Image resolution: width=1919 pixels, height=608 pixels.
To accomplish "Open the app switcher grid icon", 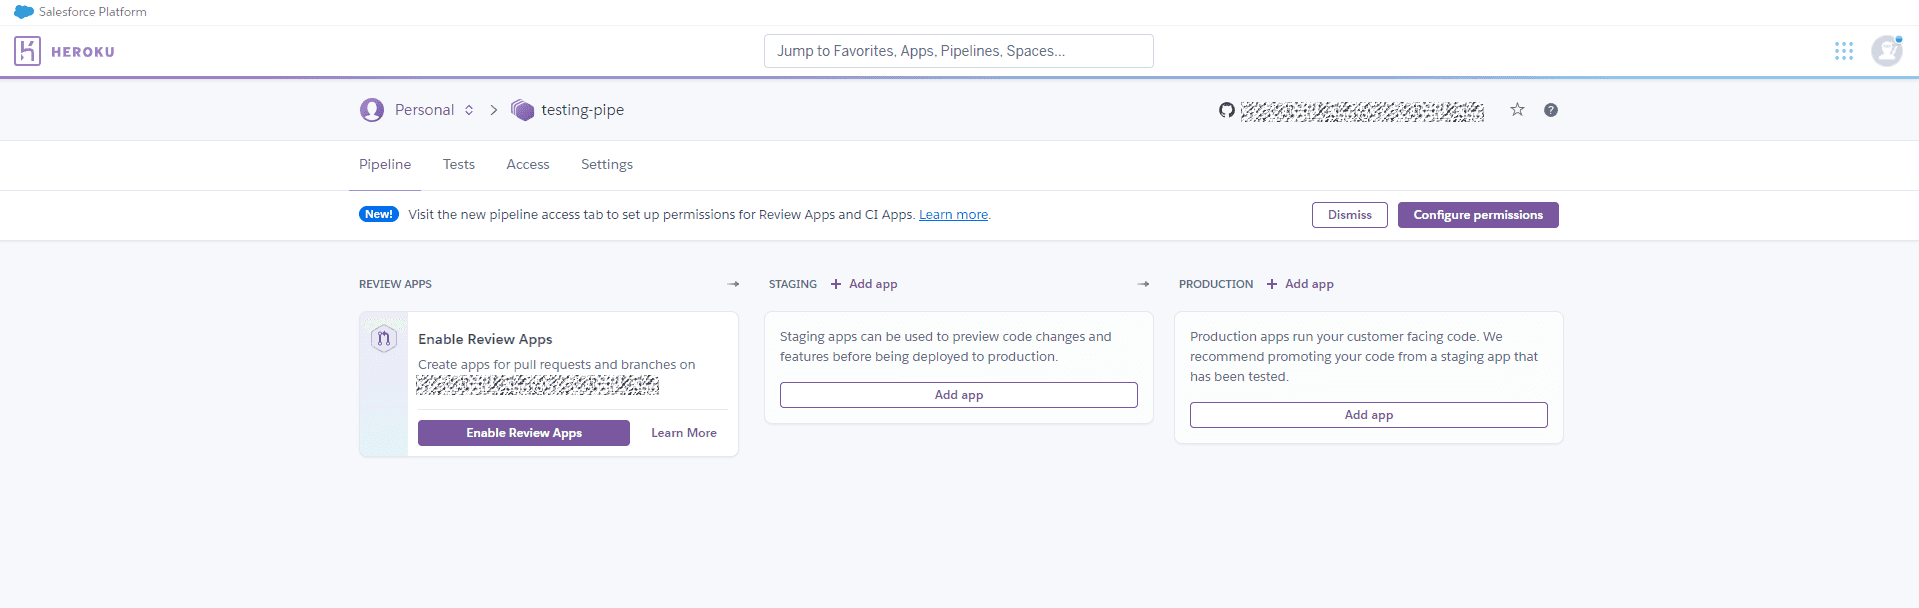I will pos(1843,51).
